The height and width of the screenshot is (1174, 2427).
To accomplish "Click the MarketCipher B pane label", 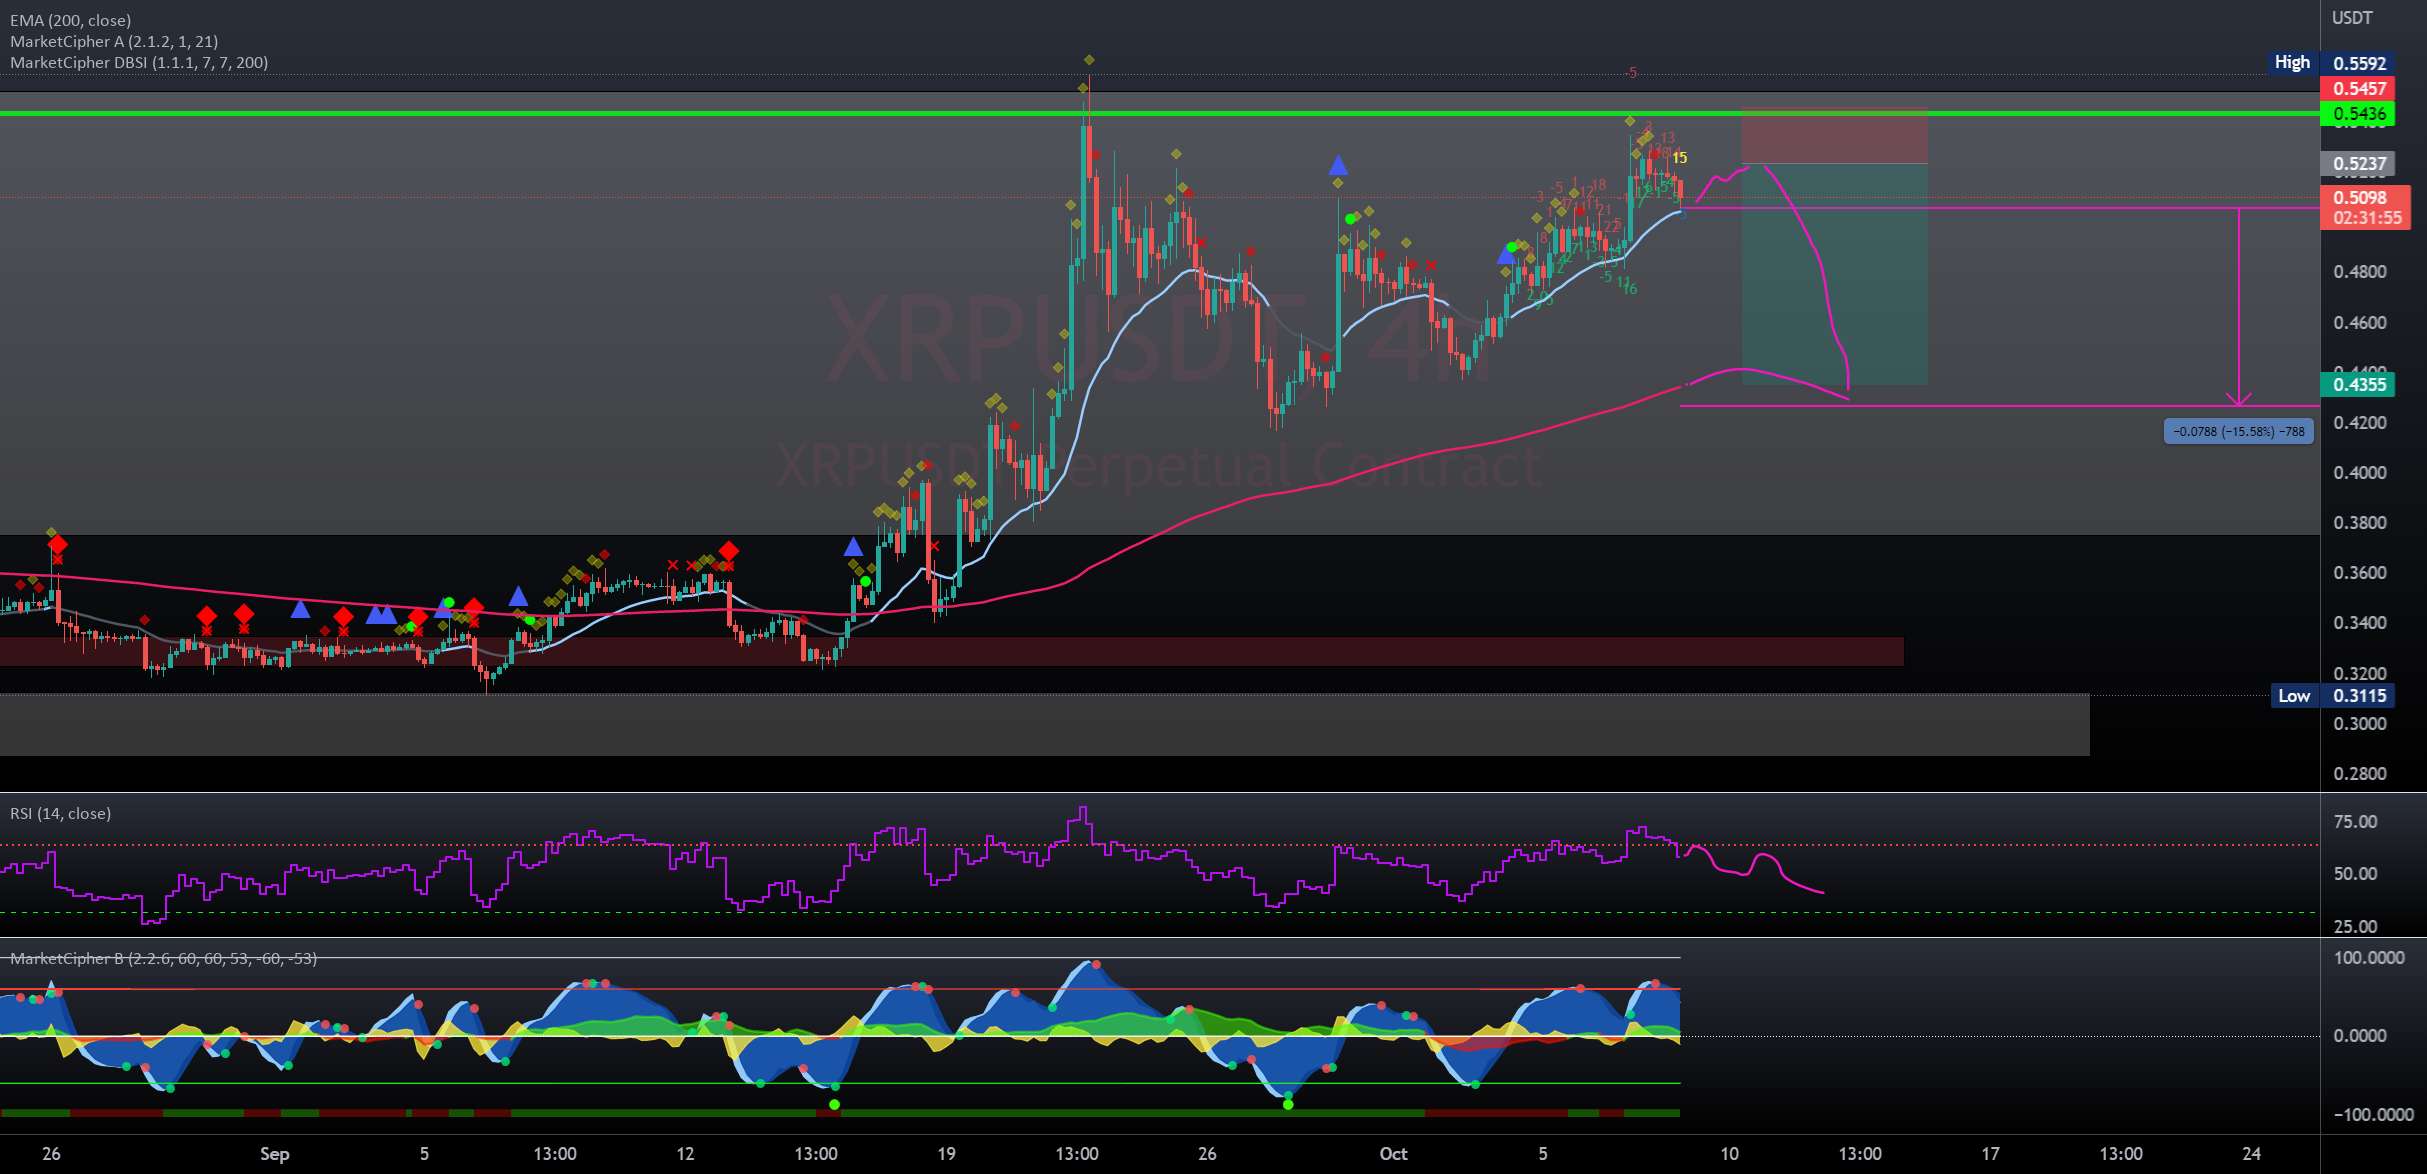I will pyautogui.click(x=163, y=958).
